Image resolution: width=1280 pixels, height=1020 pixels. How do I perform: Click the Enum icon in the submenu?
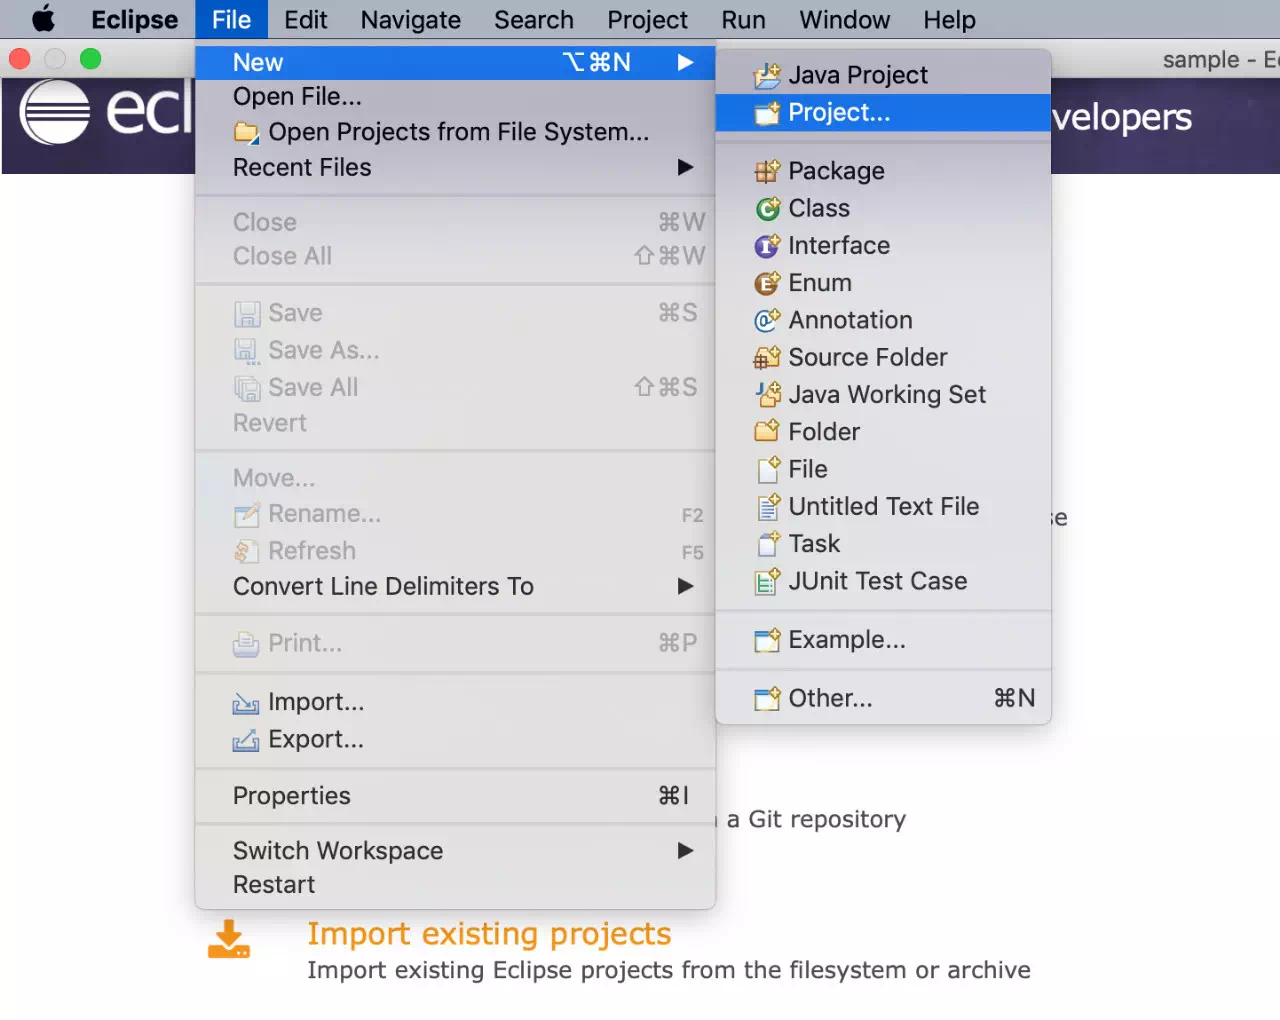[767, 283]
